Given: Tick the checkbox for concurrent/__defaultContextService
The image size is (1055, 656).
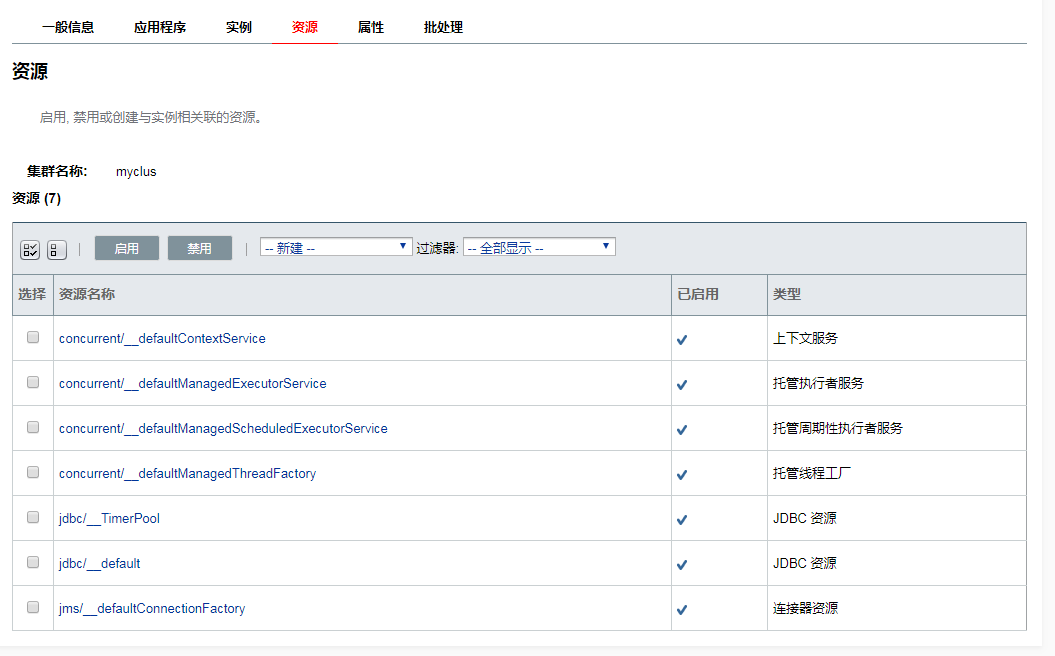Looking at the screenshot, I should pyautogui.click(x=33, y=338).
